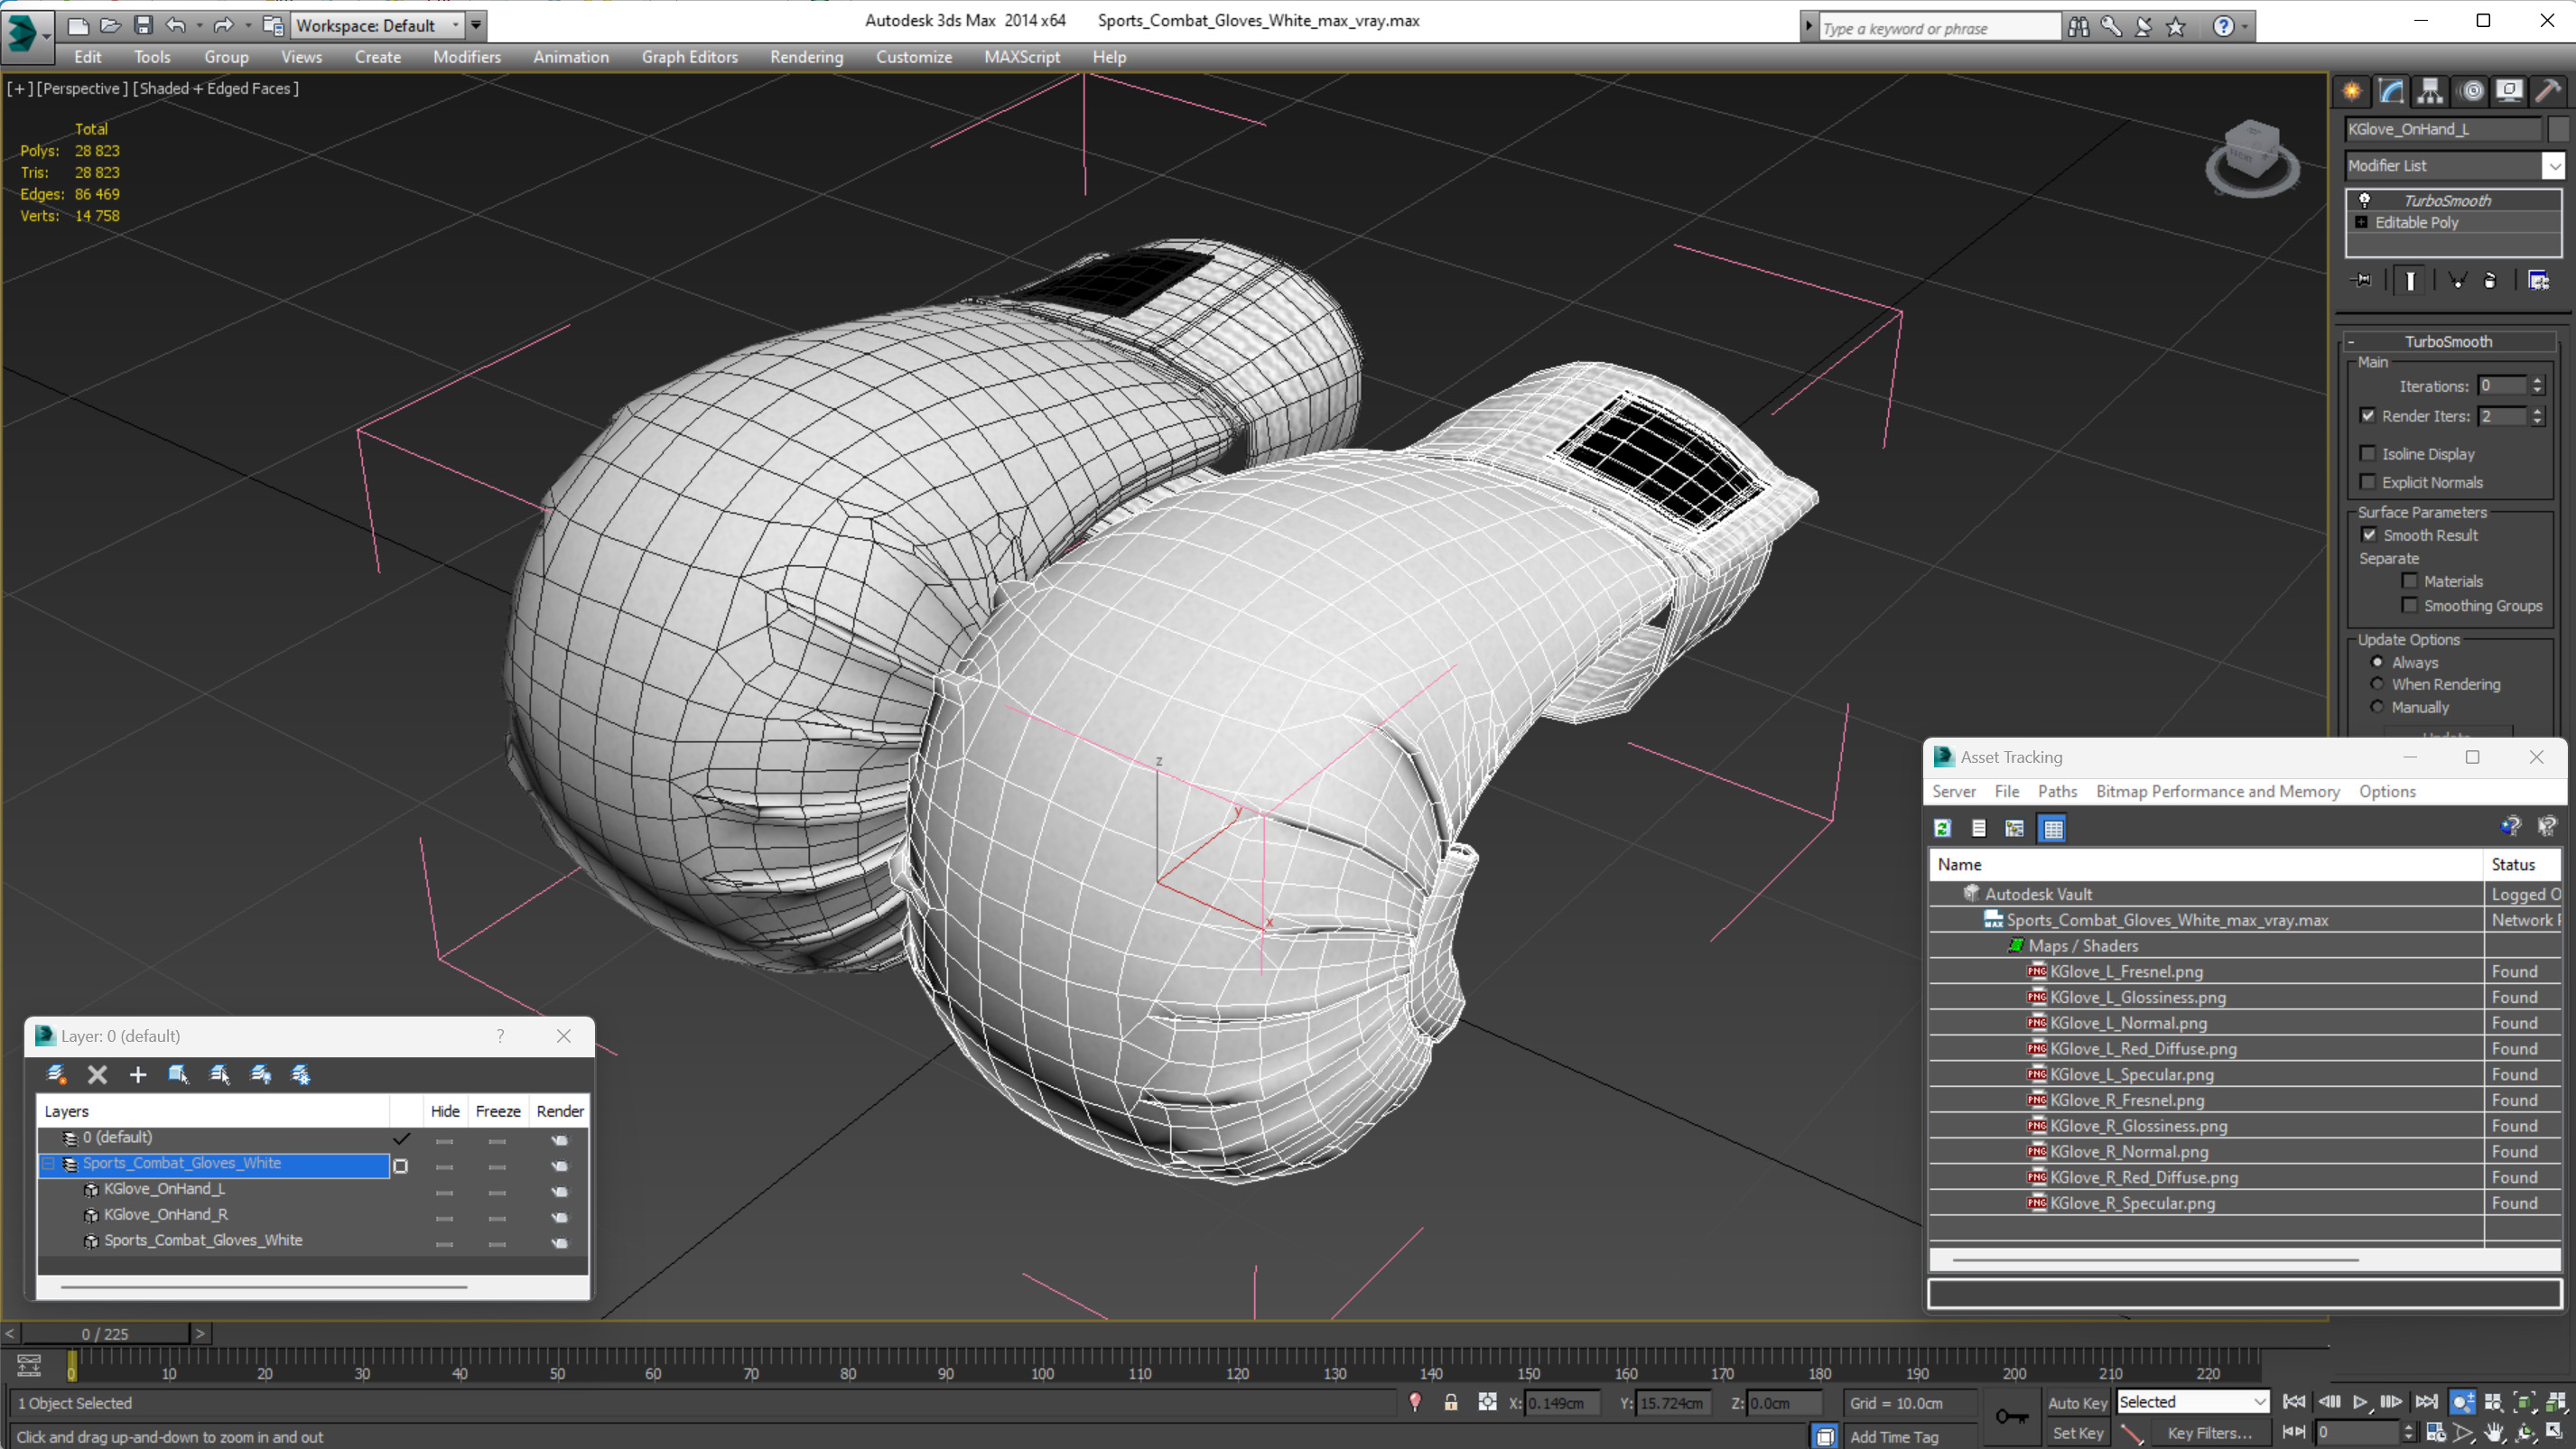The width and height of the screenshot is (2576, 1449).
Task: Enable the Isoline Display checkbox
Action: 2368,453
